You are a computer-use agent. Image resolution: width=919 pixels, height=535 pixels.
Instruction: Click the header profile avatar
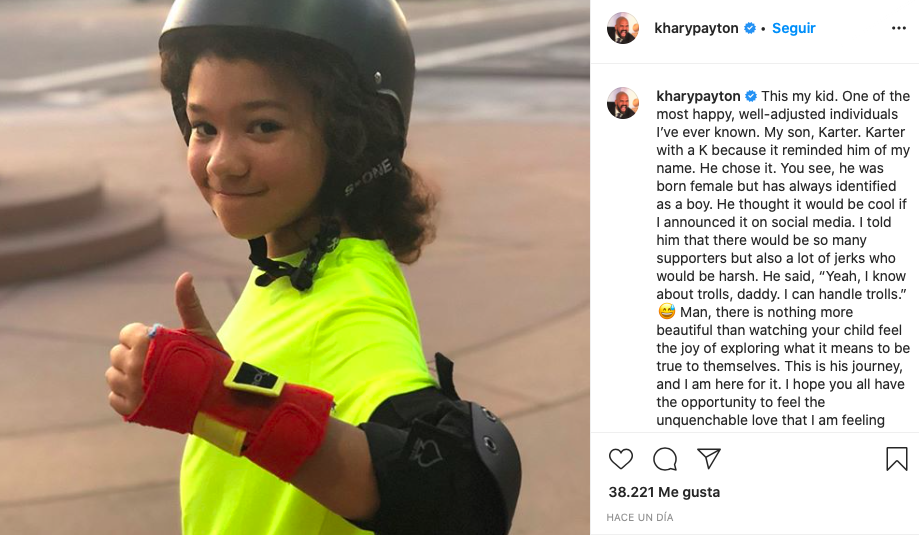click(x=622, y=28)
